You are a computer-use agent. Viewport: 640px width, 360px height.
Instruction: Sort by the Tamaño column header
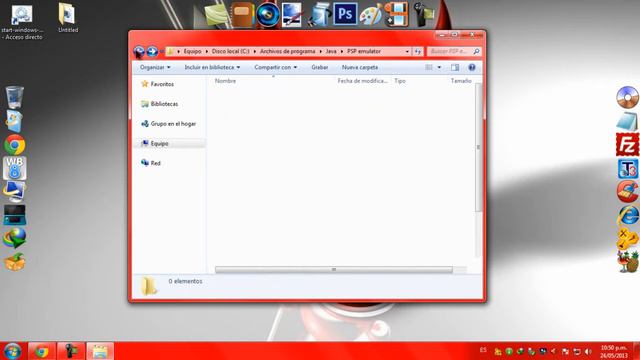click(461, 81)
